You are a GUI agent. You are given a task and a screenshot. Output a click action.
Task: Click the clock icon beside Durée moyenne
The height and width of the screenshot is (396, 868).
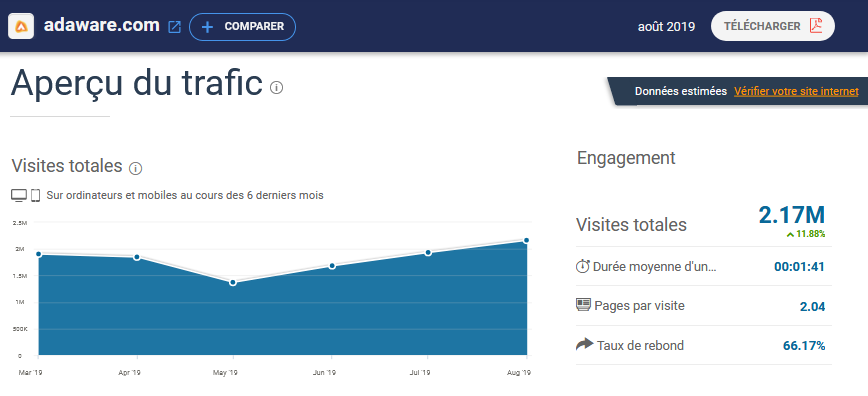[583, 266]
